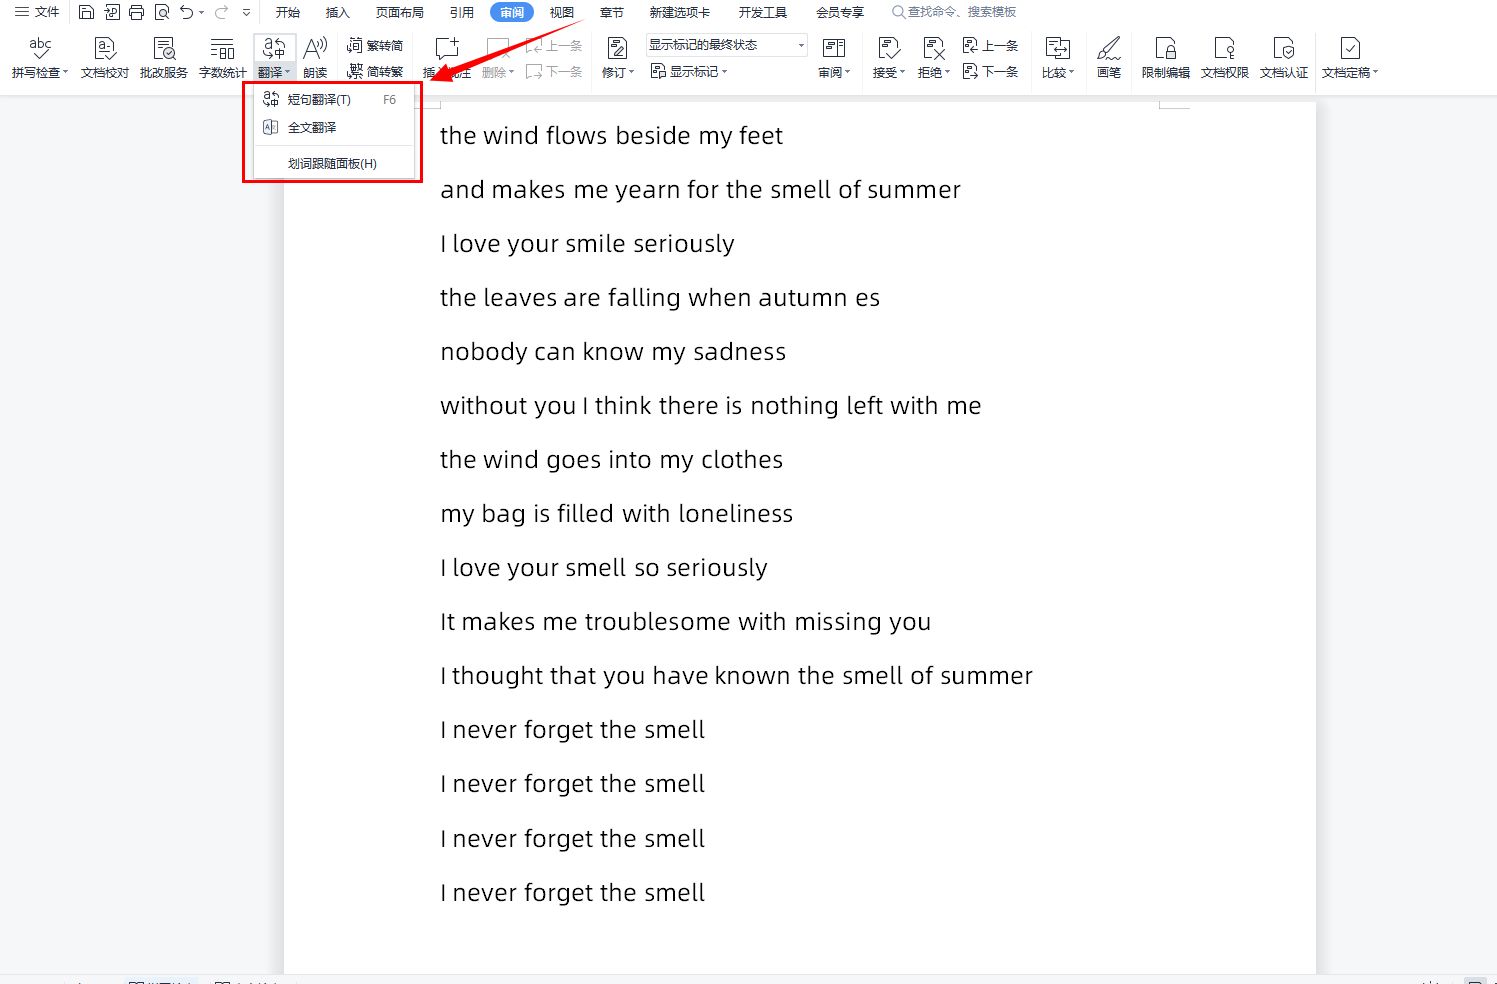
Task: Expand the 比较 dropdown arrow
Action: coord(1071,72)
